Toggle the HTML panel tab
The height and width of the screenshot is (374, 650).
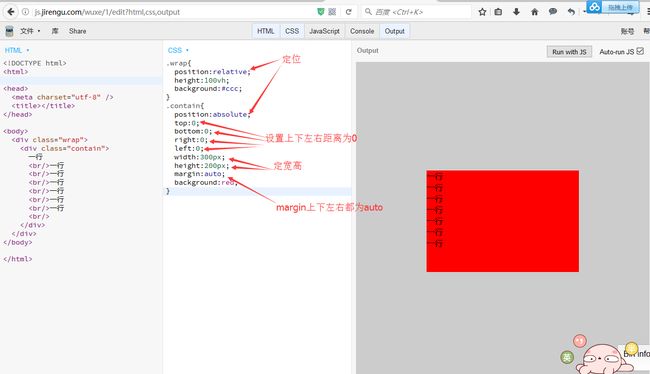pos(265,31)
